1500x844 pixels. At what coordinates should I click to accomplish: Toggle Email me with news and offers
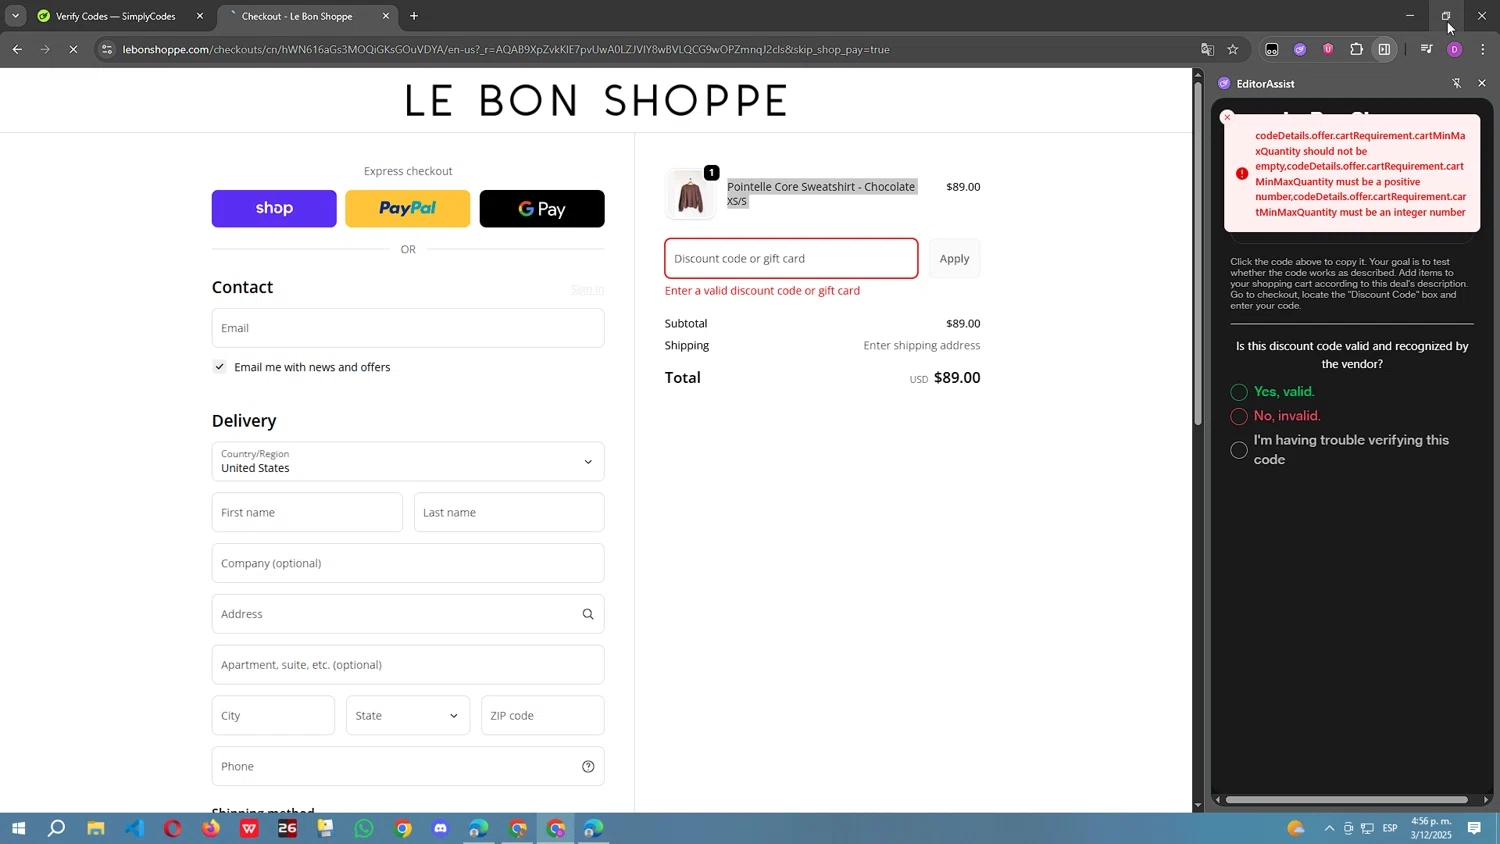tap(220, 367)
